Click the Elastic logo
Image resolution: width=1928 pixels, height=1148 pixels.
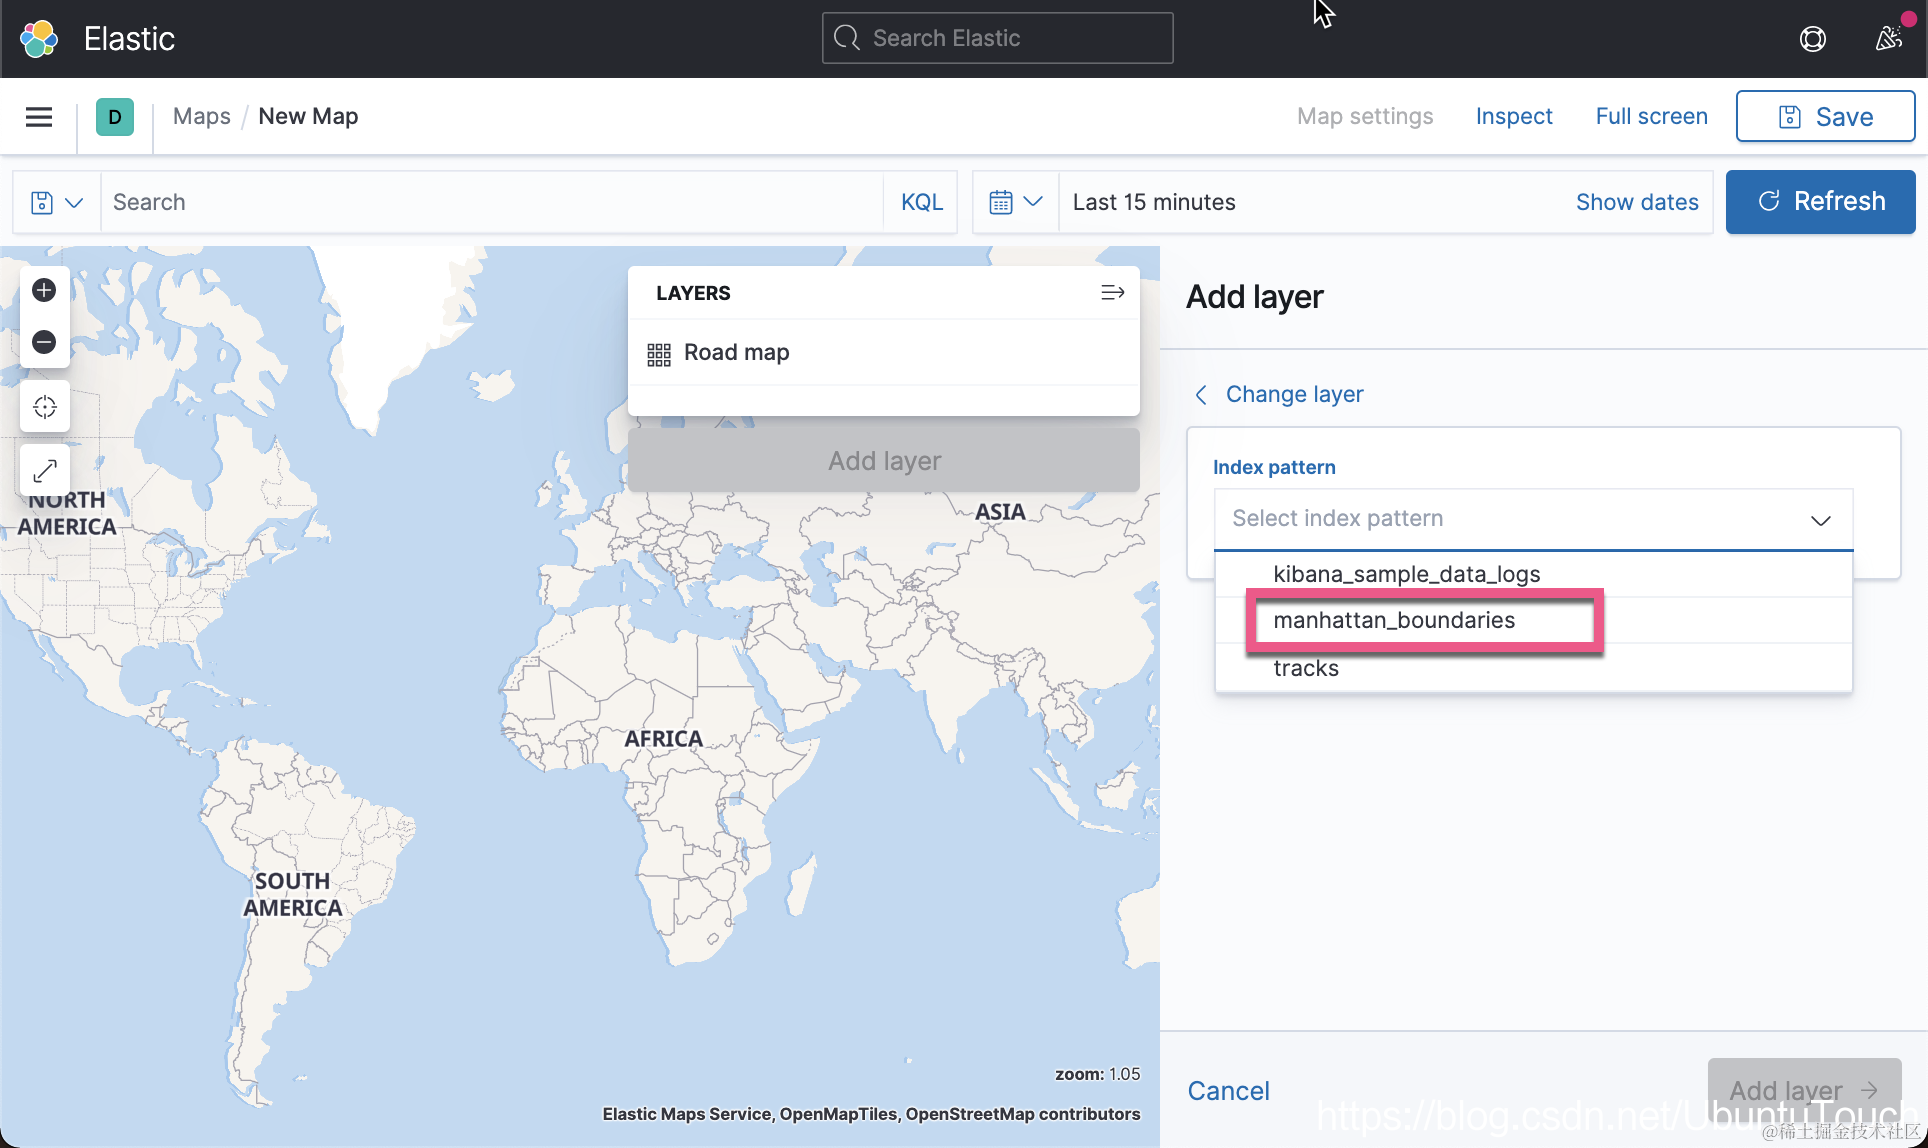click(x=40, y=39)
